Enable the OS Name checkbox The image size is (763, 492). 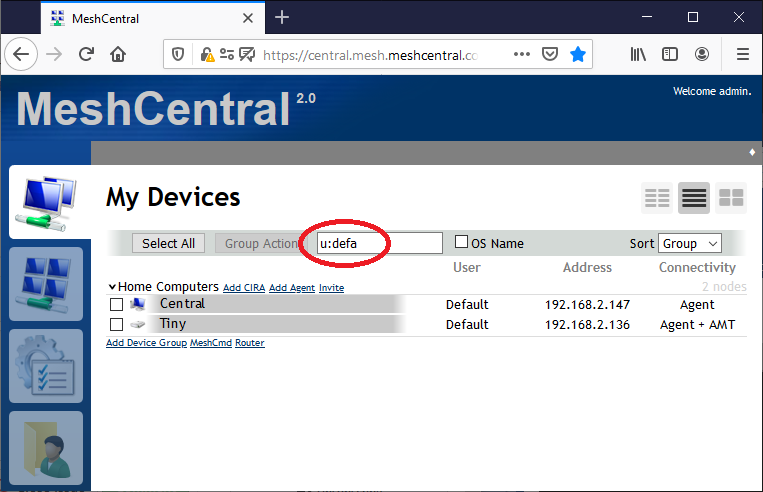click(x=461, y=242)
